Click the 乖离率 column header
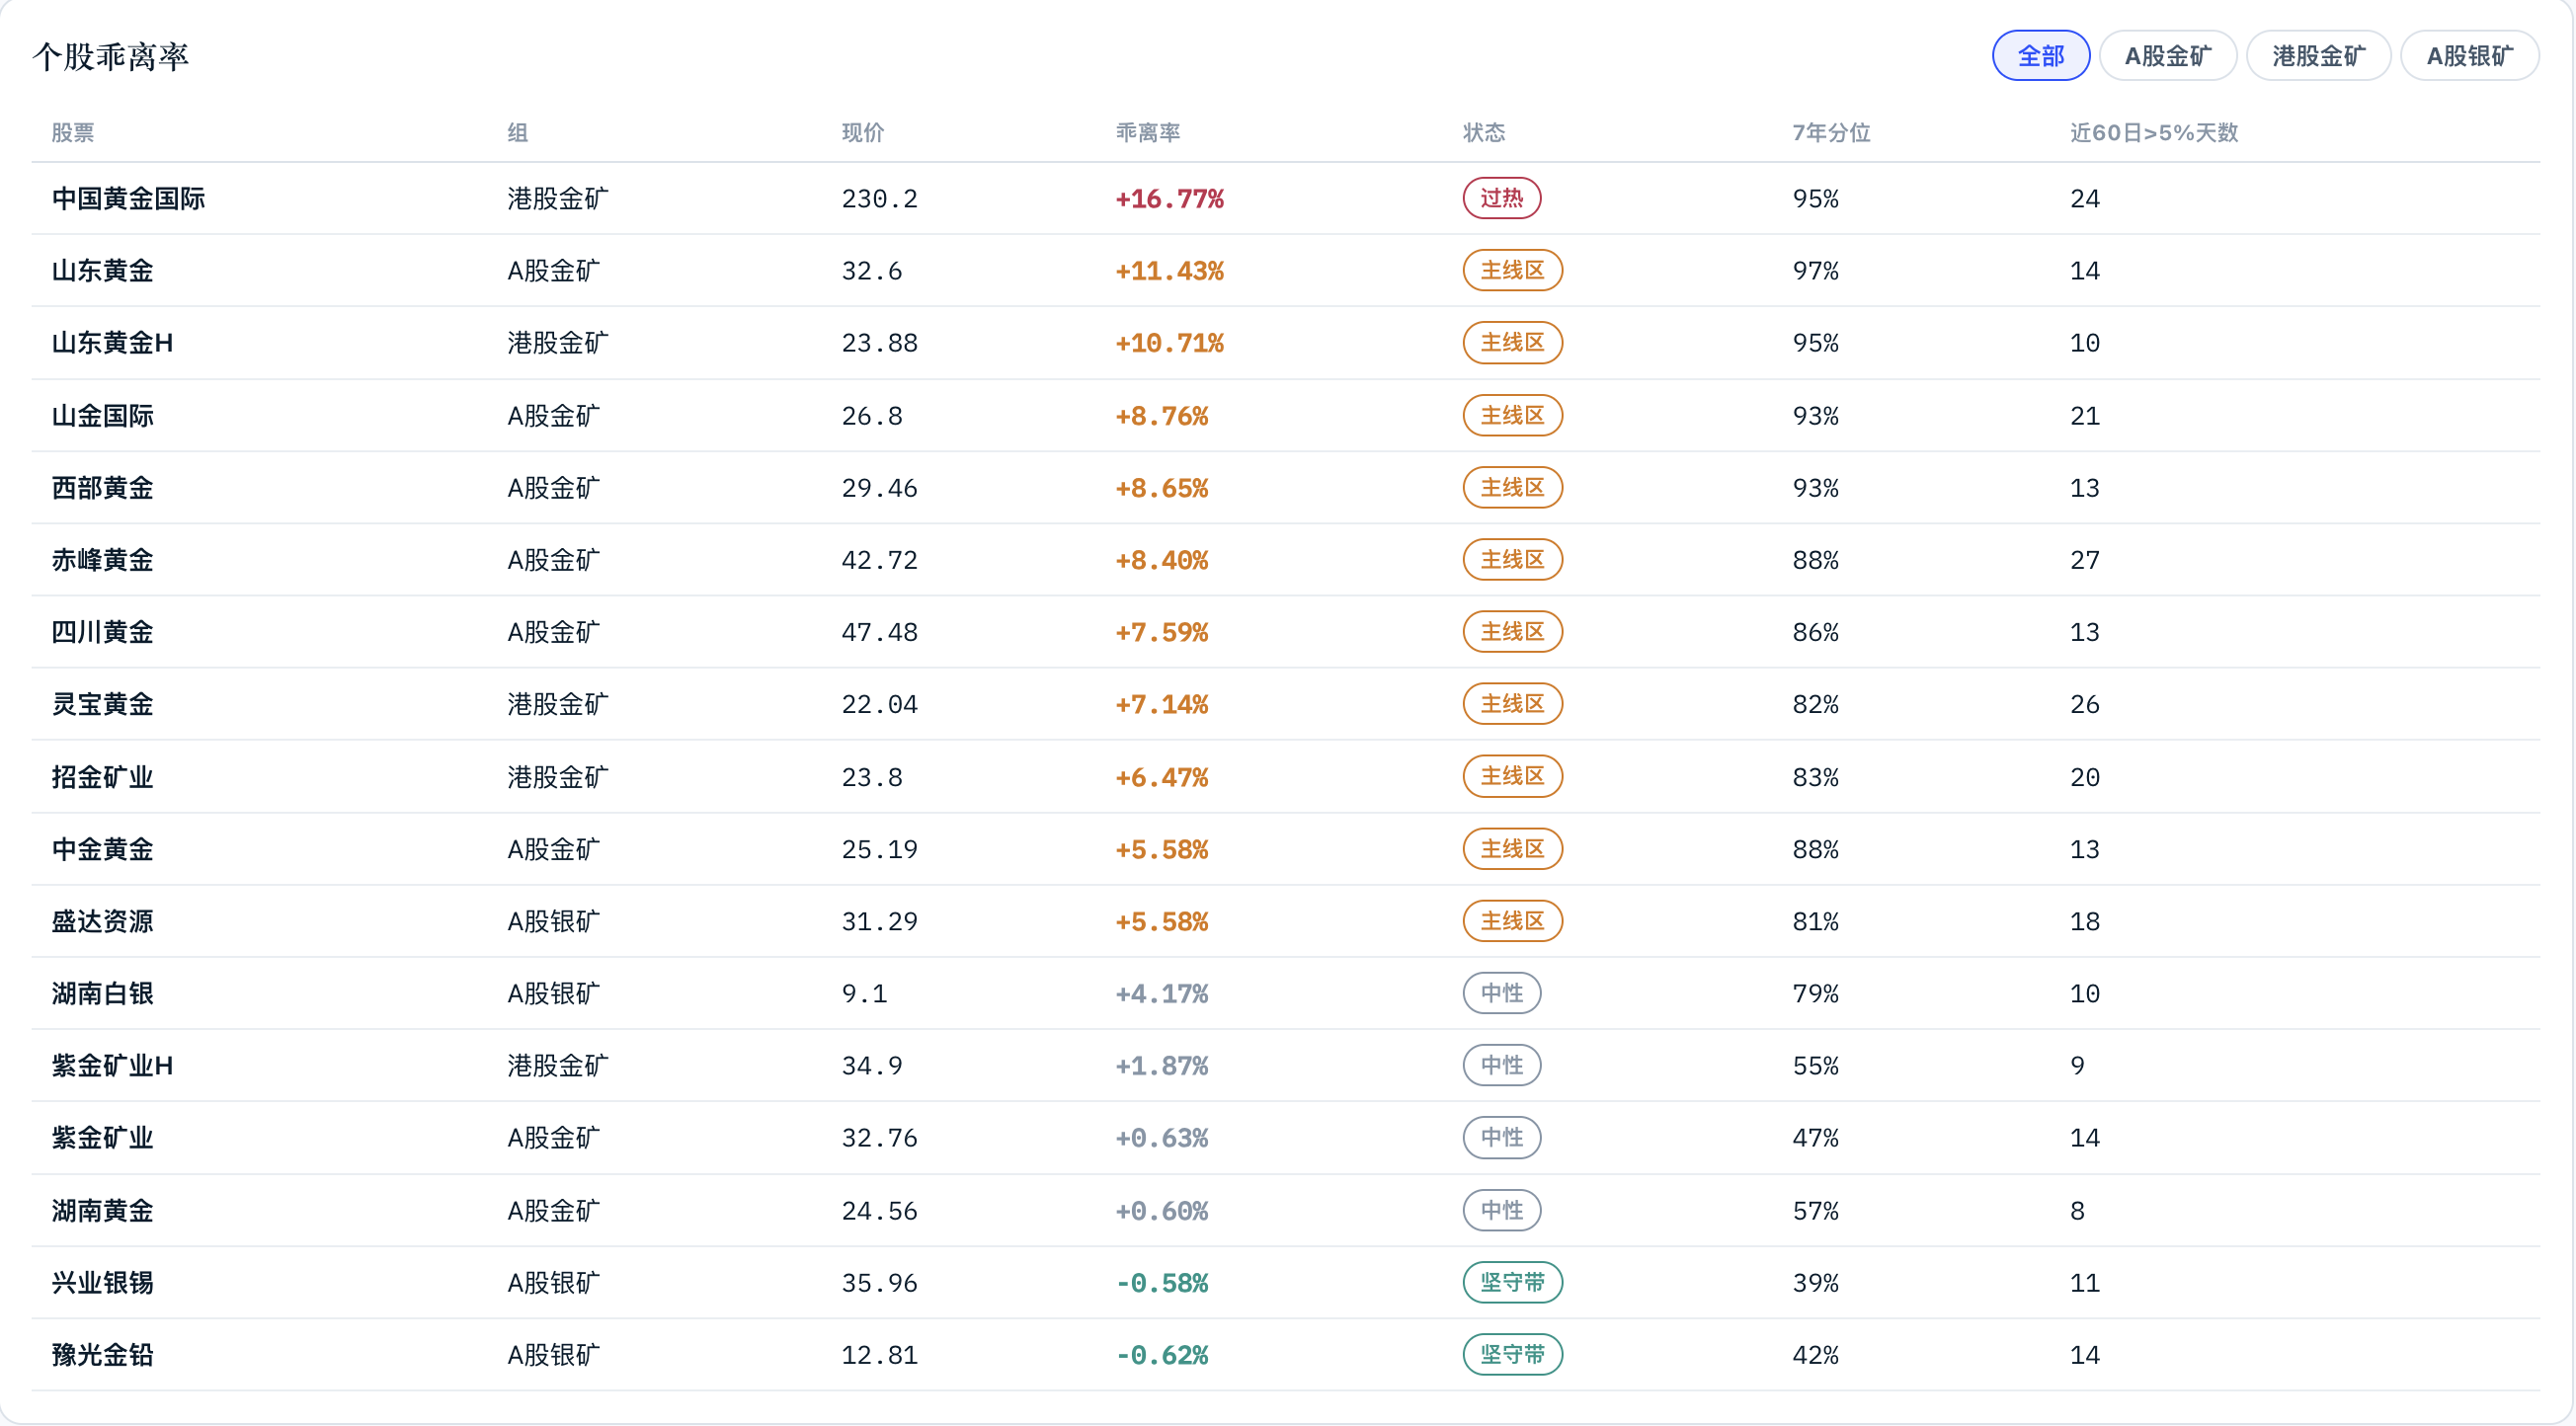The height and width of the screenshot is (1426, 2576). point(1148,133)
